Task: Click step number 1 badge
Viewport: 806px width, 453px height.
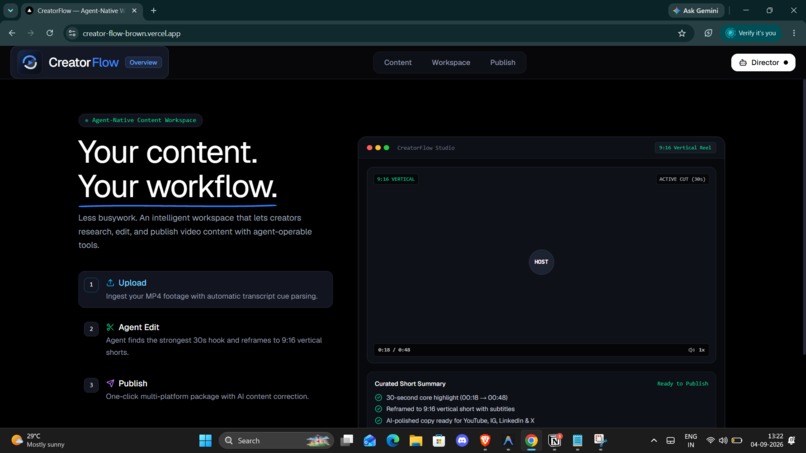Action: click(91, 284)
